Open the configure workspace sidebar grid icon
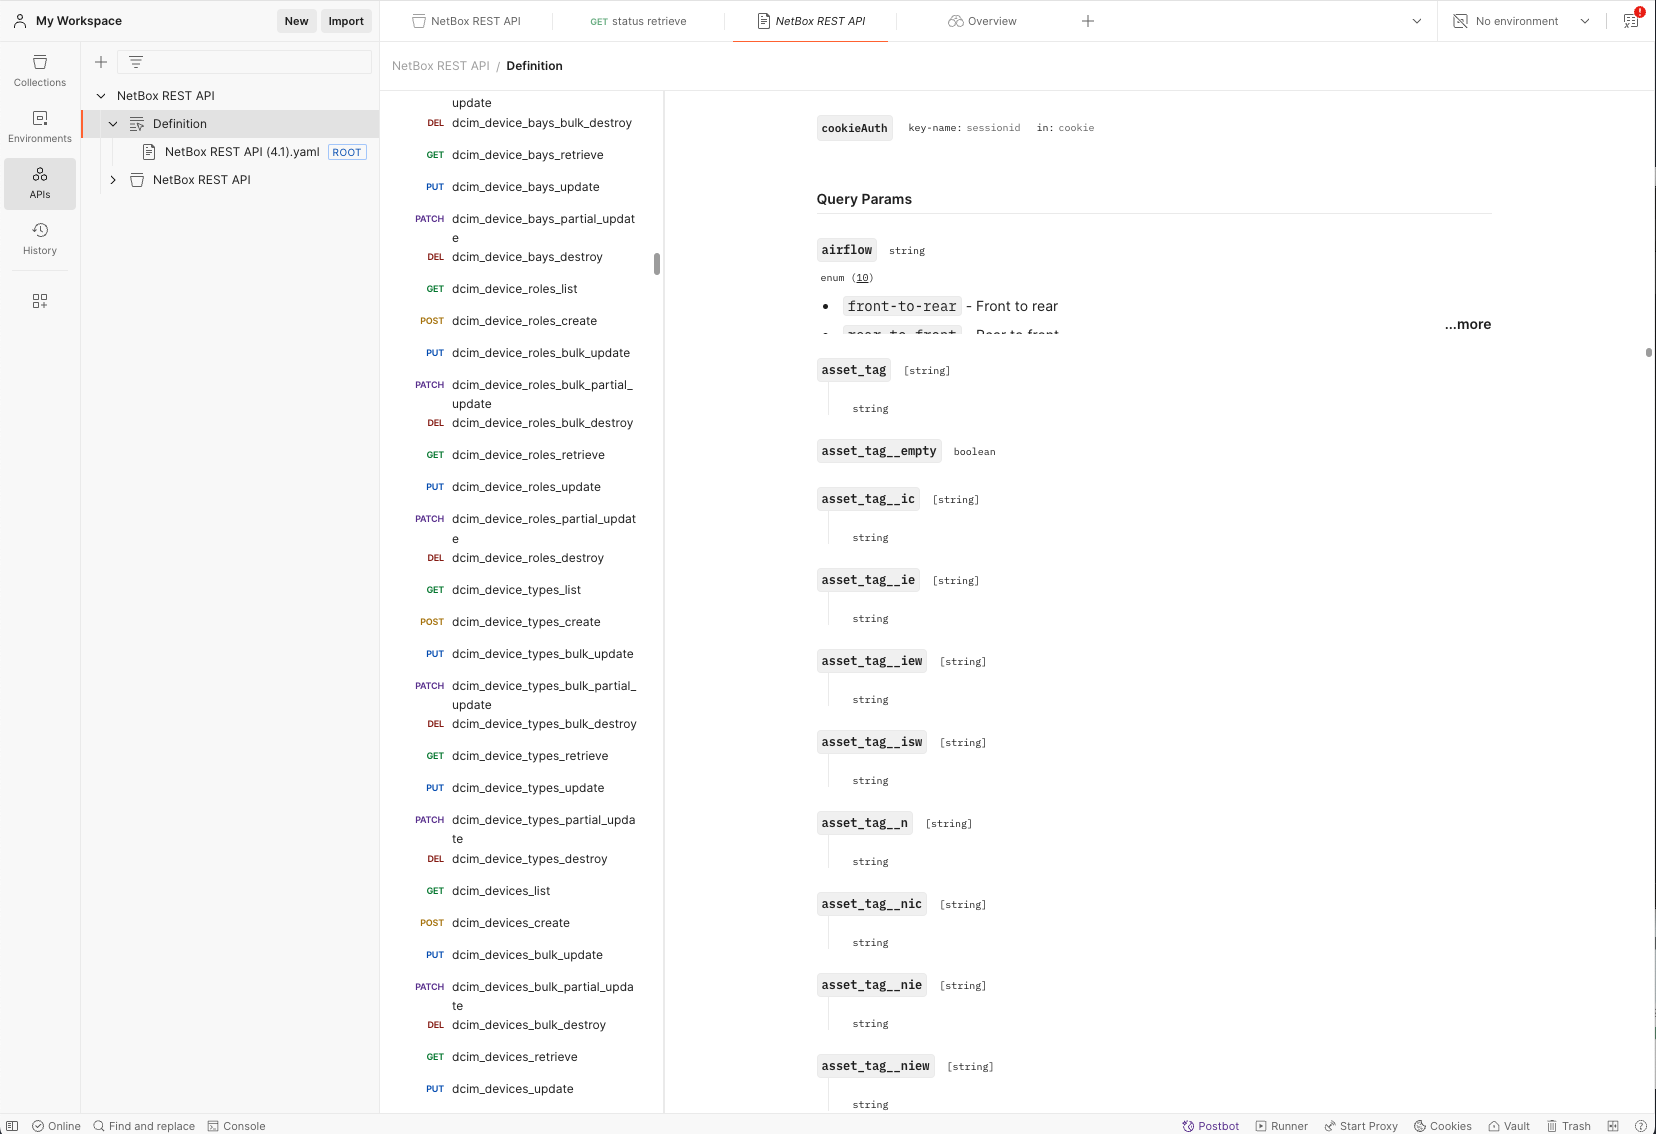The image size is (1656, 1134). coord(40,301)
